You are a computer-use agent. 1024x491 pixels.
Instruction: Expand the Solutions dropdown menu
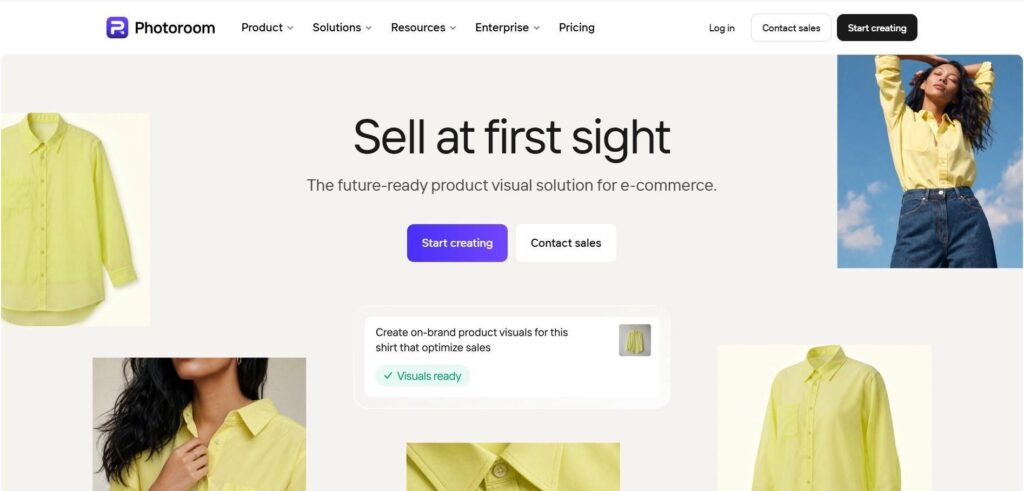coord(342,27)
